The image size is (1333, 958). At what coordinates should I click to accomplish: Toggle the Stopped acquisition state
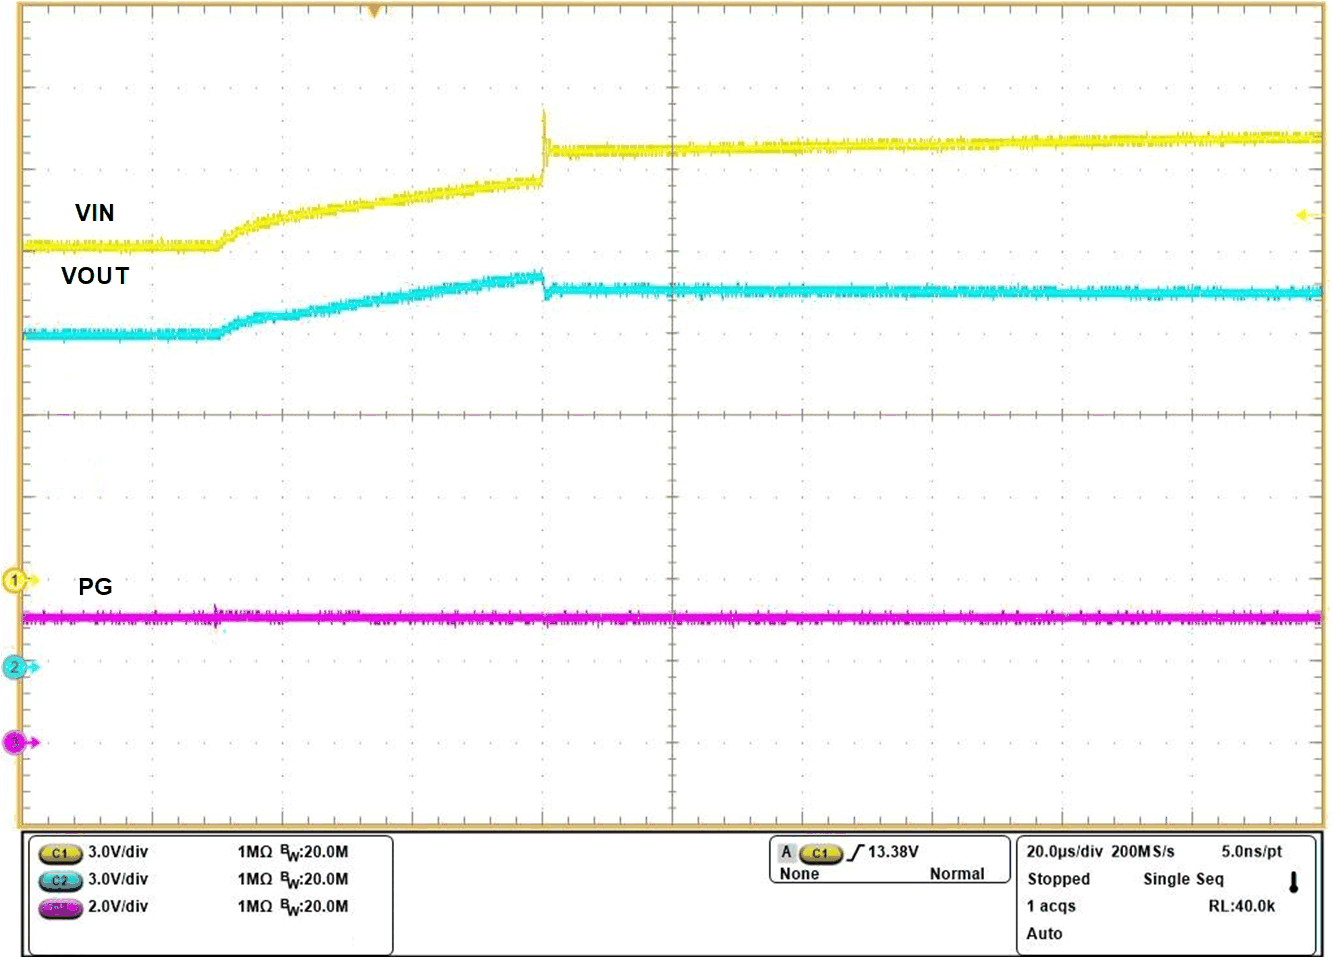1057,879
